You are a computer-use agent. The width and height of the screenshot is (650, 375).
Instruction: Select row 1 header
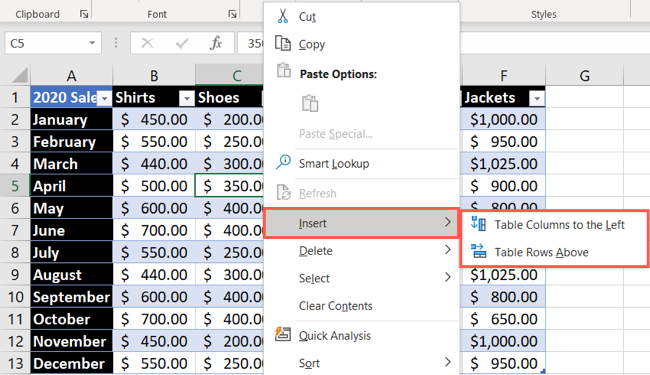15,97
